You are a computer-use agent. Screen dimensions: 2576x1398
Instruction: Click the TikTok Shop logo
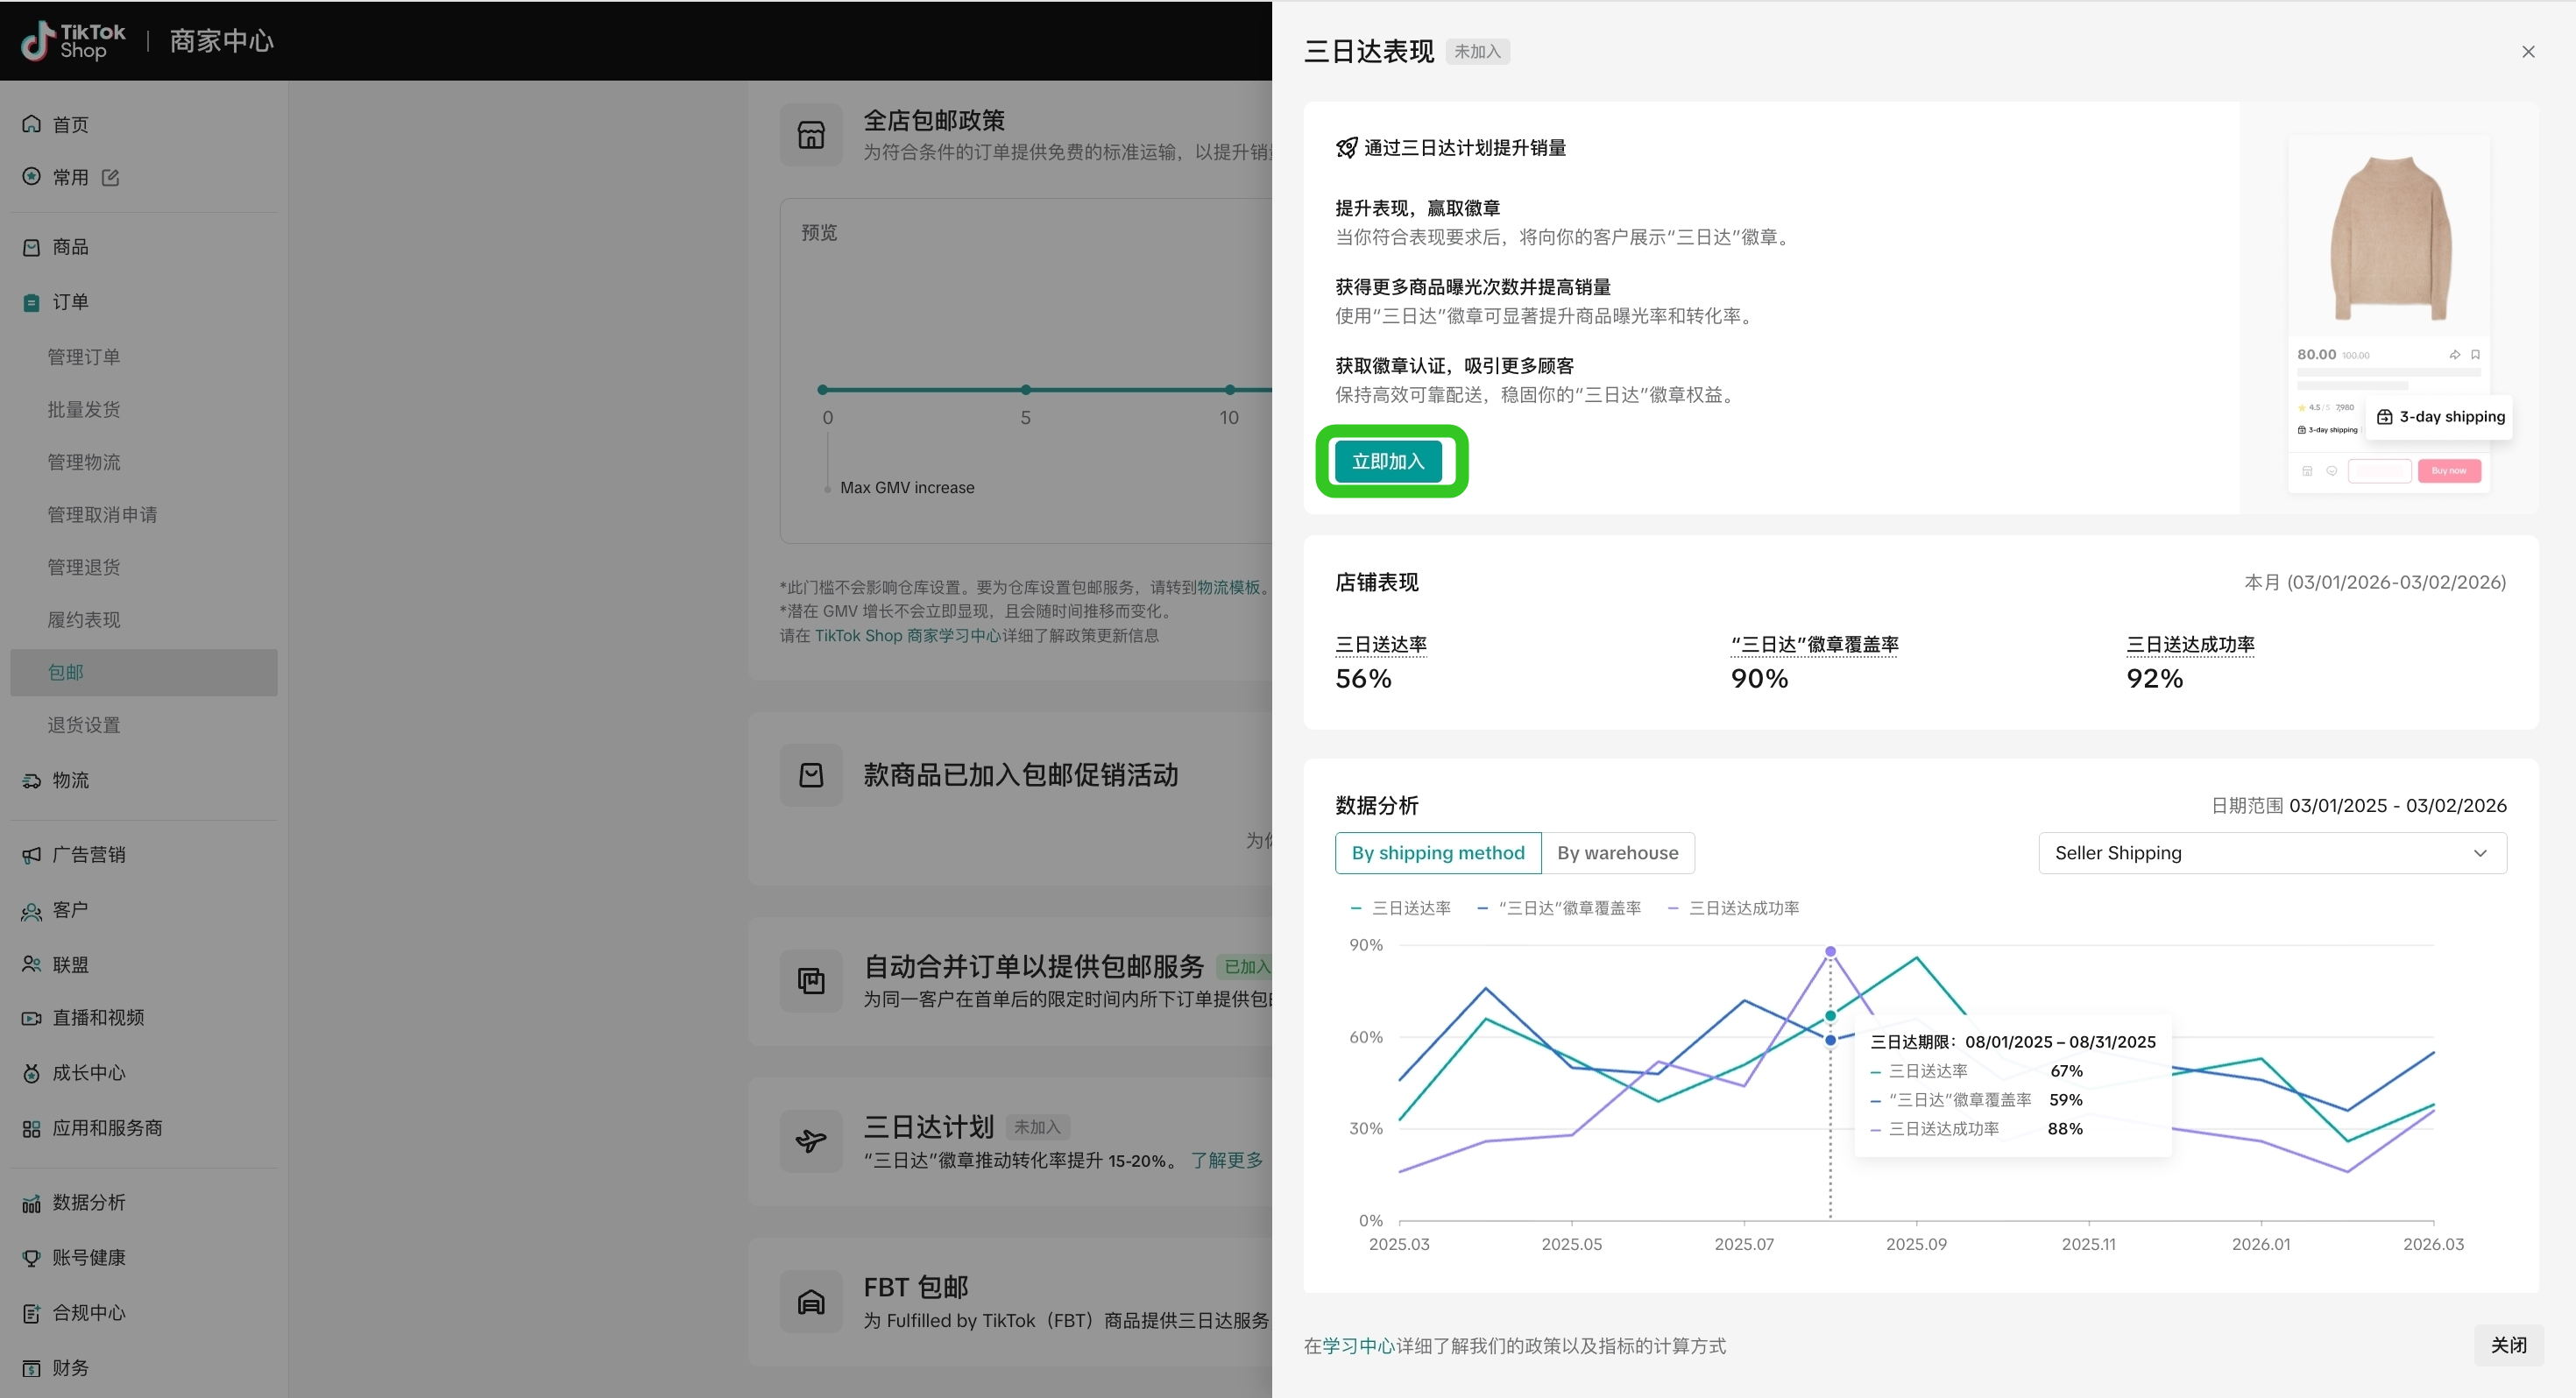(x=73, y=41)
